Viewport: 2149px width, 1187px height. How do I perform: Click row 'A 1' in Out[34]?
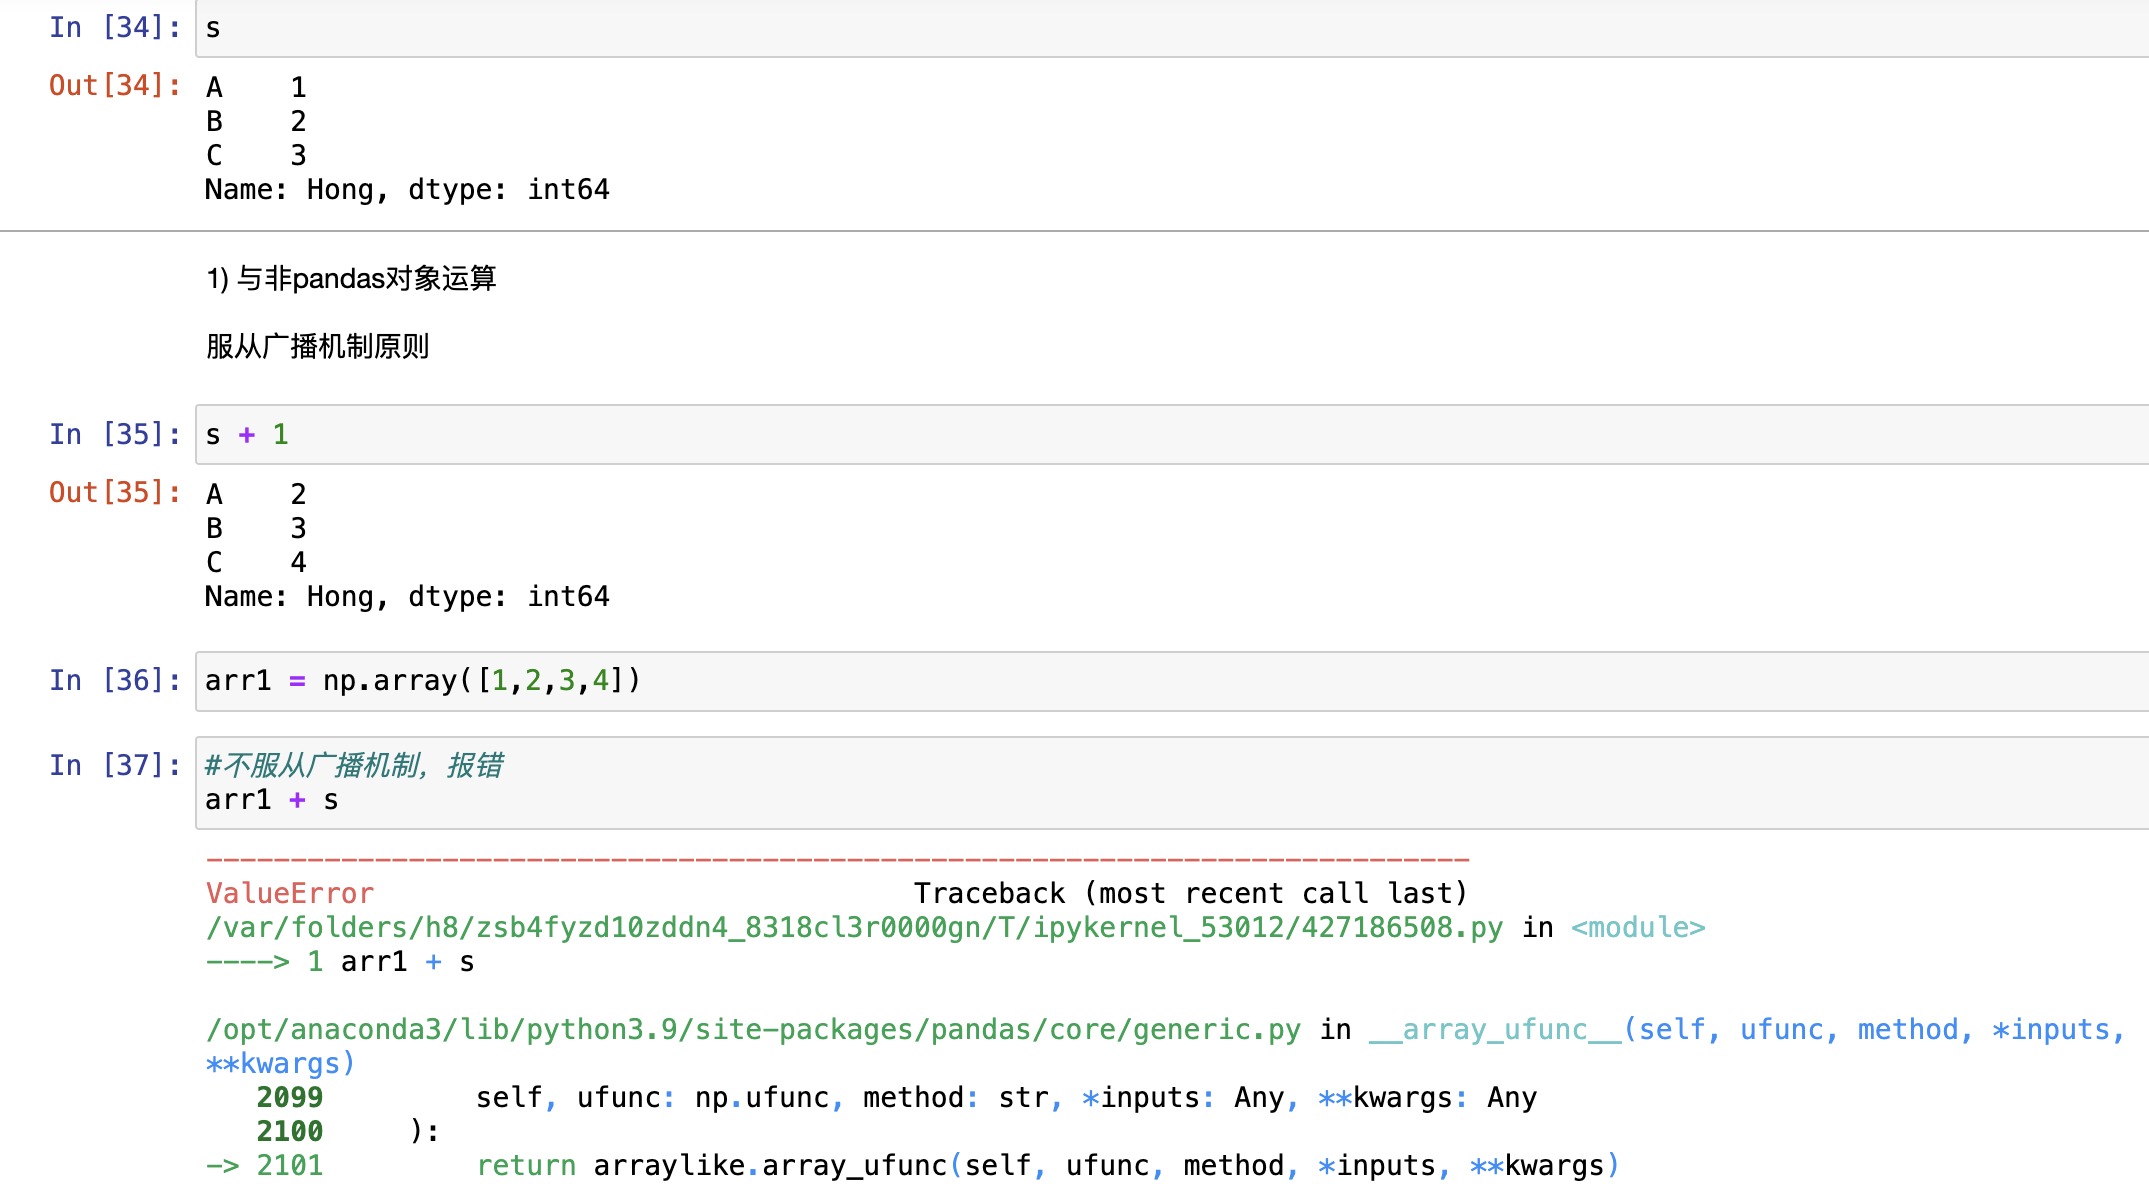click(x=256, y=88)
